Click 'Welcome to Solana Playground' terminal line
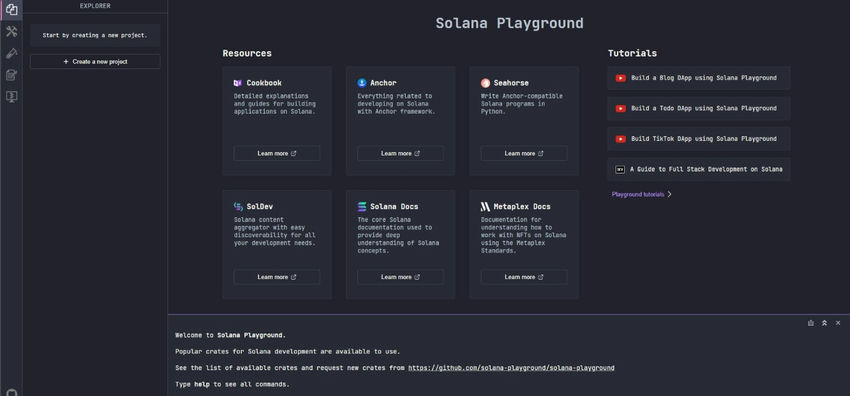 [x=230, y=335]
